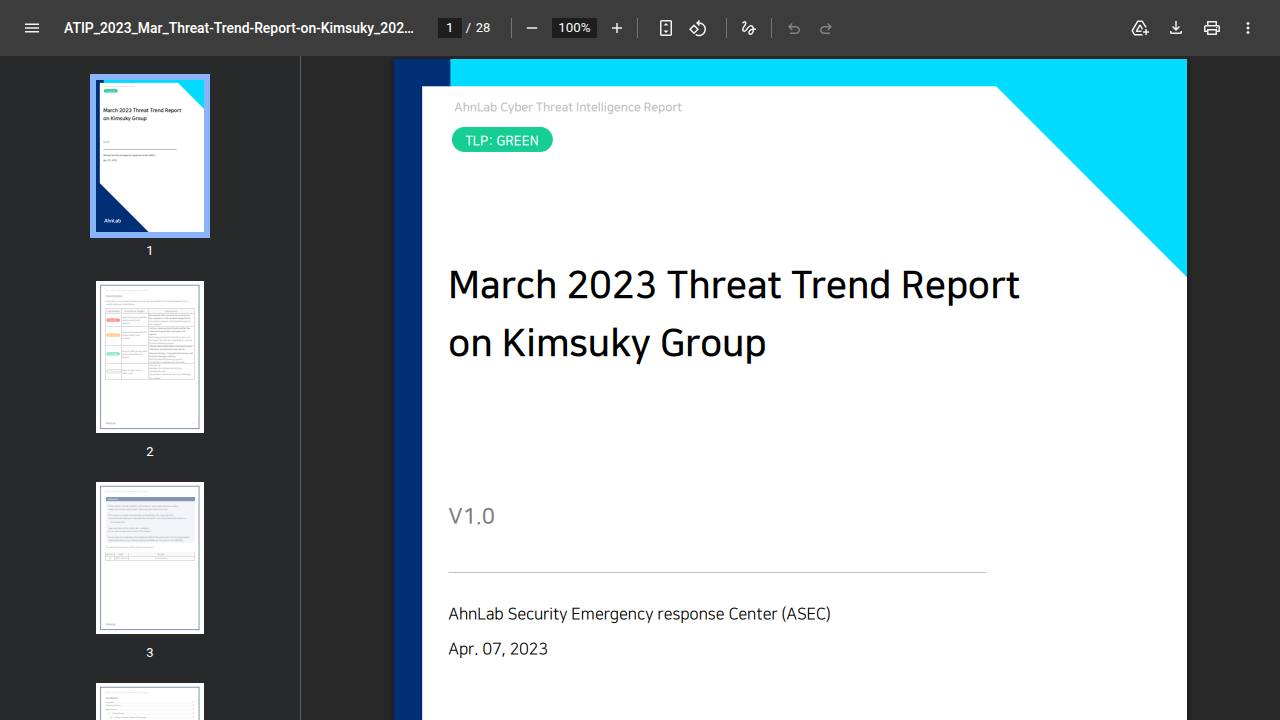Open the more actions menu
This screenshot has height=720, width=1280.
pos(1248,28)
